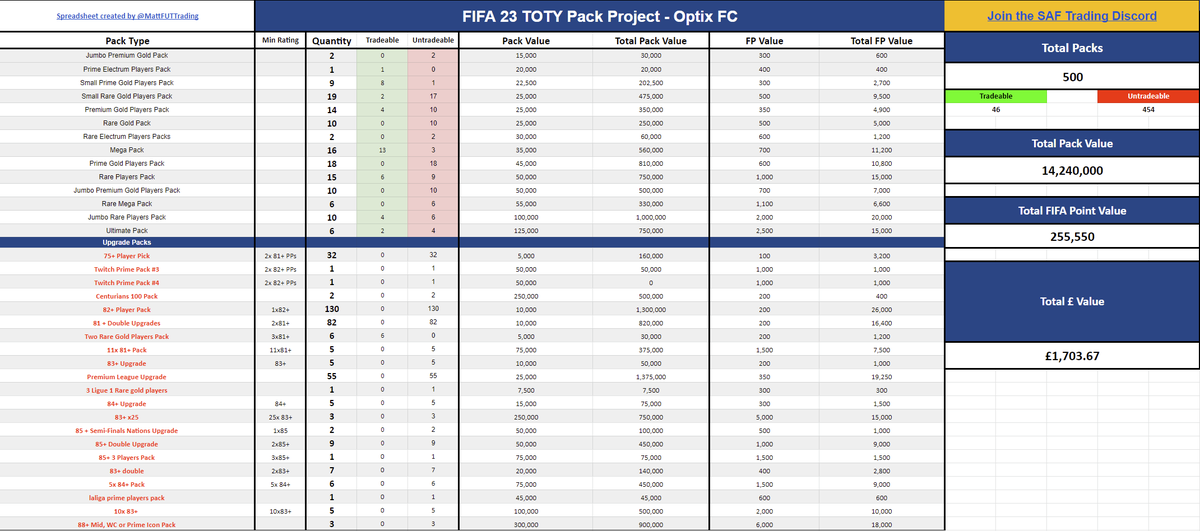Click the 'Ultimate Pack' row label
1200x531 pixels.
[127, 230]
